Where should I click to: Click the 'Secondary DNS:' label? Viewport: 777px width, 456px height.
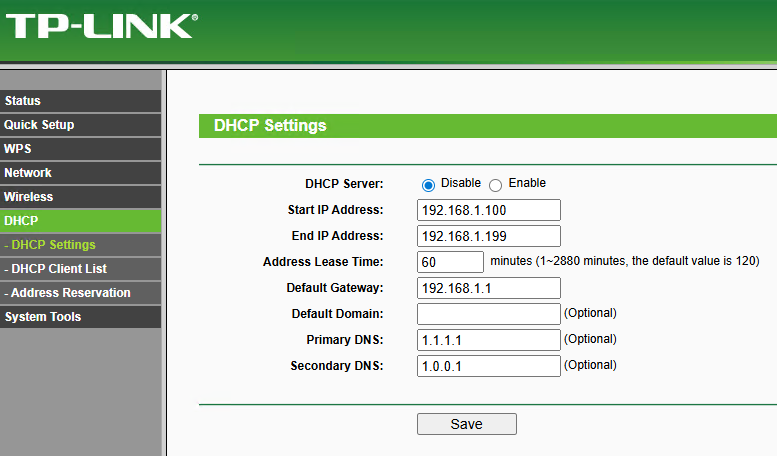tap(337, 366)
